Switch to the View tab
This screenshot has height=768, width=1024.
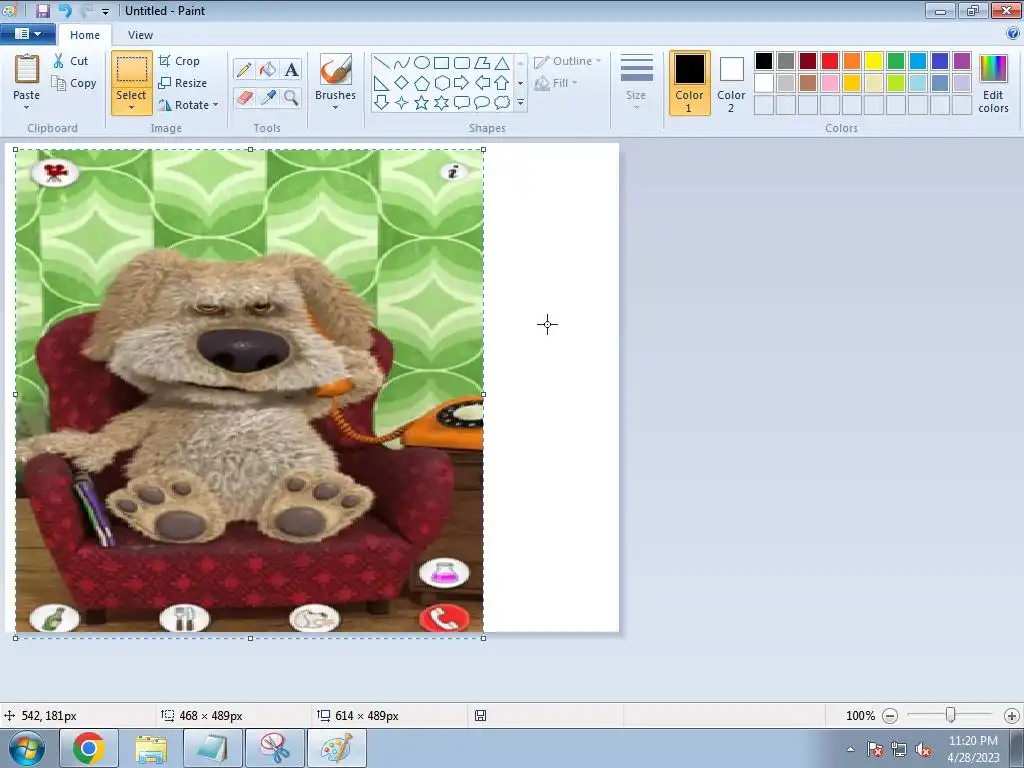140,35
